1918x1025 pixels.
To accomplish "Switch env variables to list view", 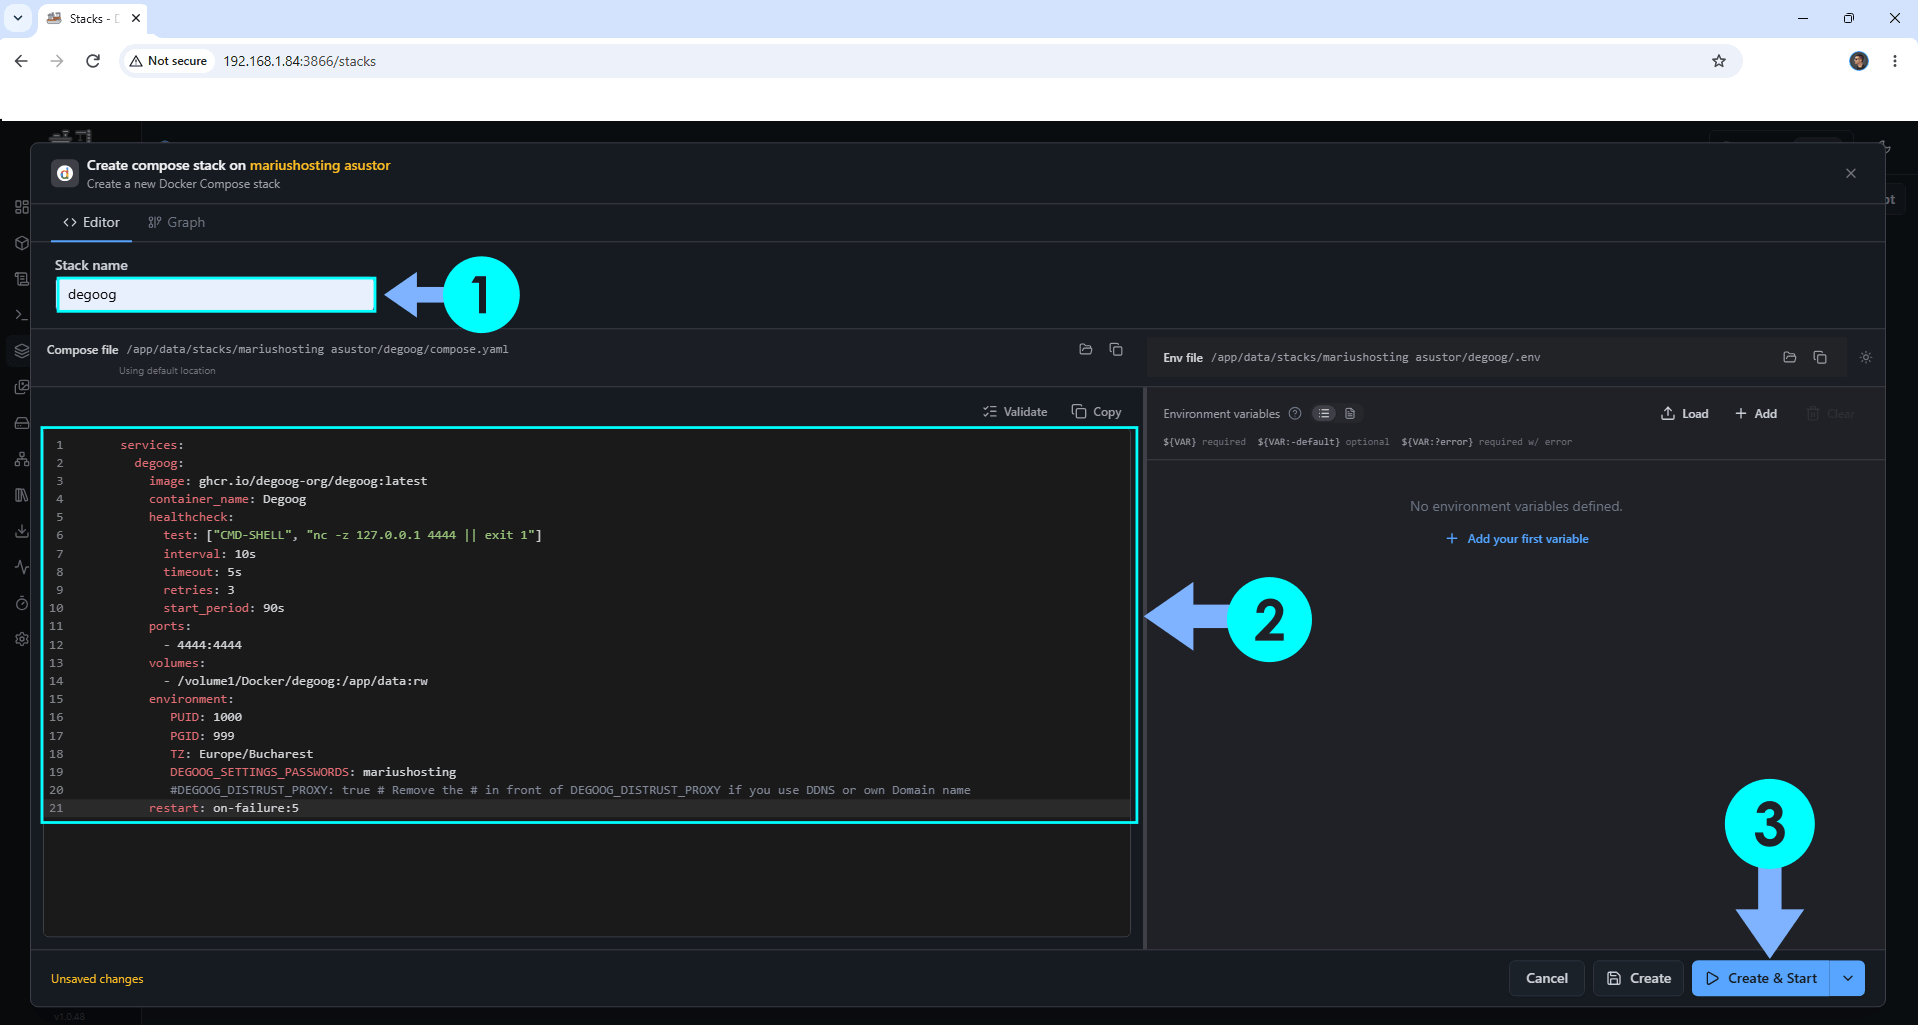I will [x=1324, y=413].
